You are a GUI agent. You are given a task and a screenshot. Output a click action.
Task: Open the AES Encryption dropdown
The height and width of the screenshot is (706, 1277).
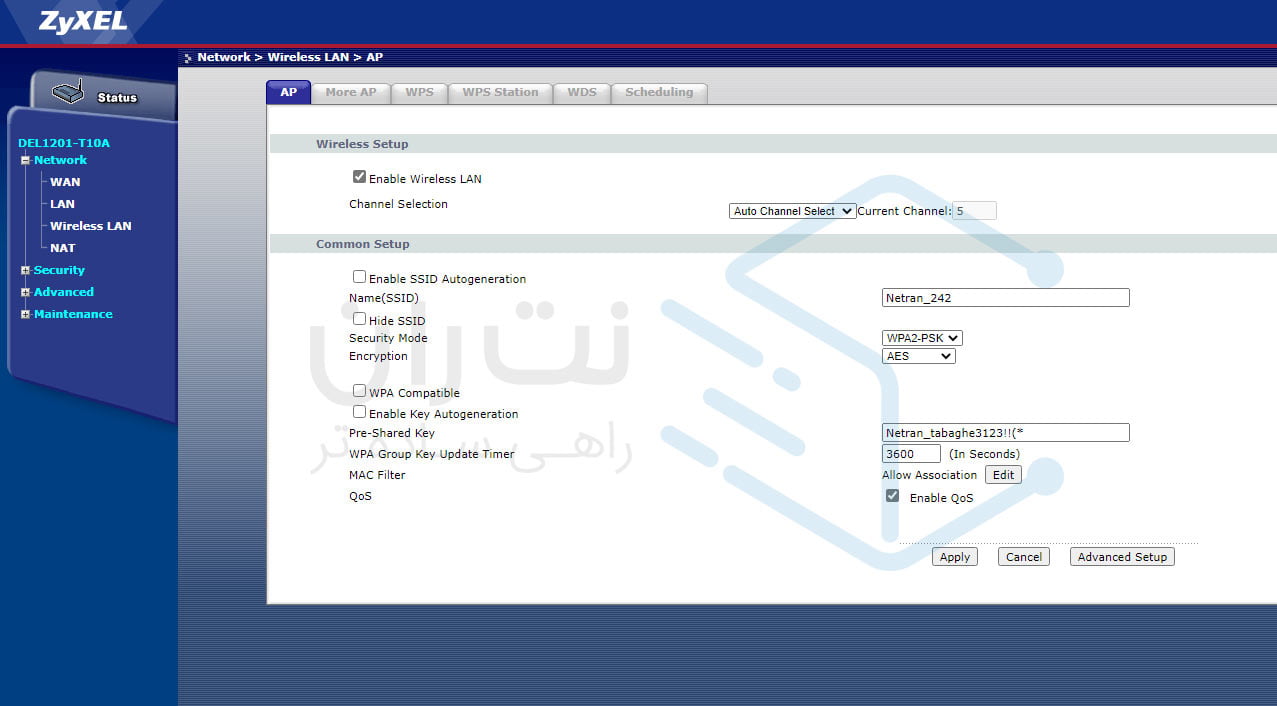click(x=918, y=356)
